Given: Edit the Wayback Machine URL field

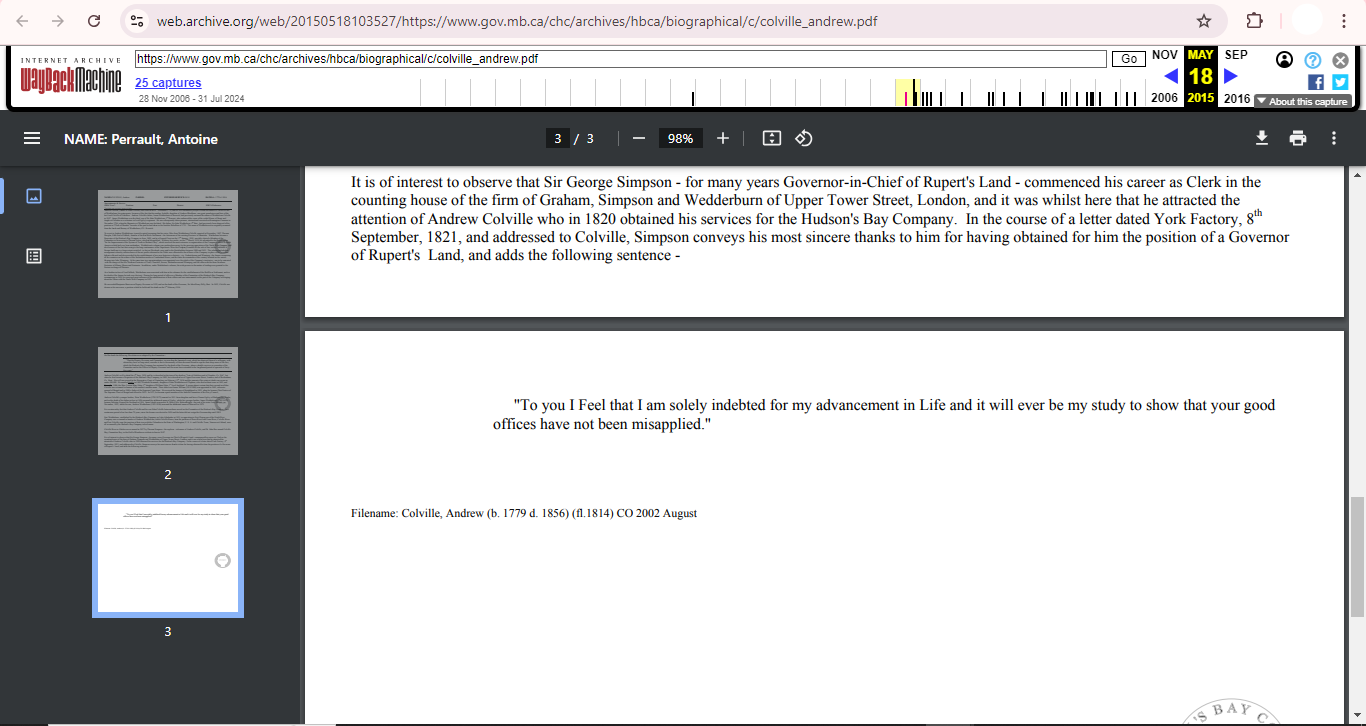Looking at the screenshot, I should (x=620, y=59).
